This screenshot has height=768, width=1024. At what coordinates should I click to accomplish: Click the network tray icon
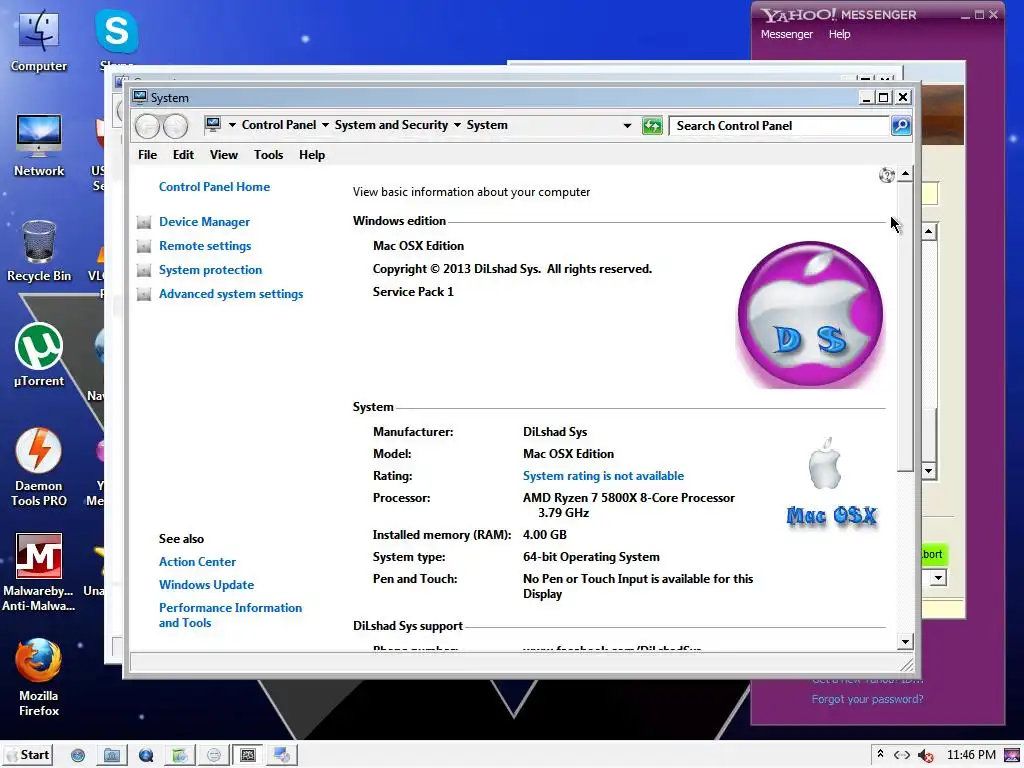(x=902, y=755)
